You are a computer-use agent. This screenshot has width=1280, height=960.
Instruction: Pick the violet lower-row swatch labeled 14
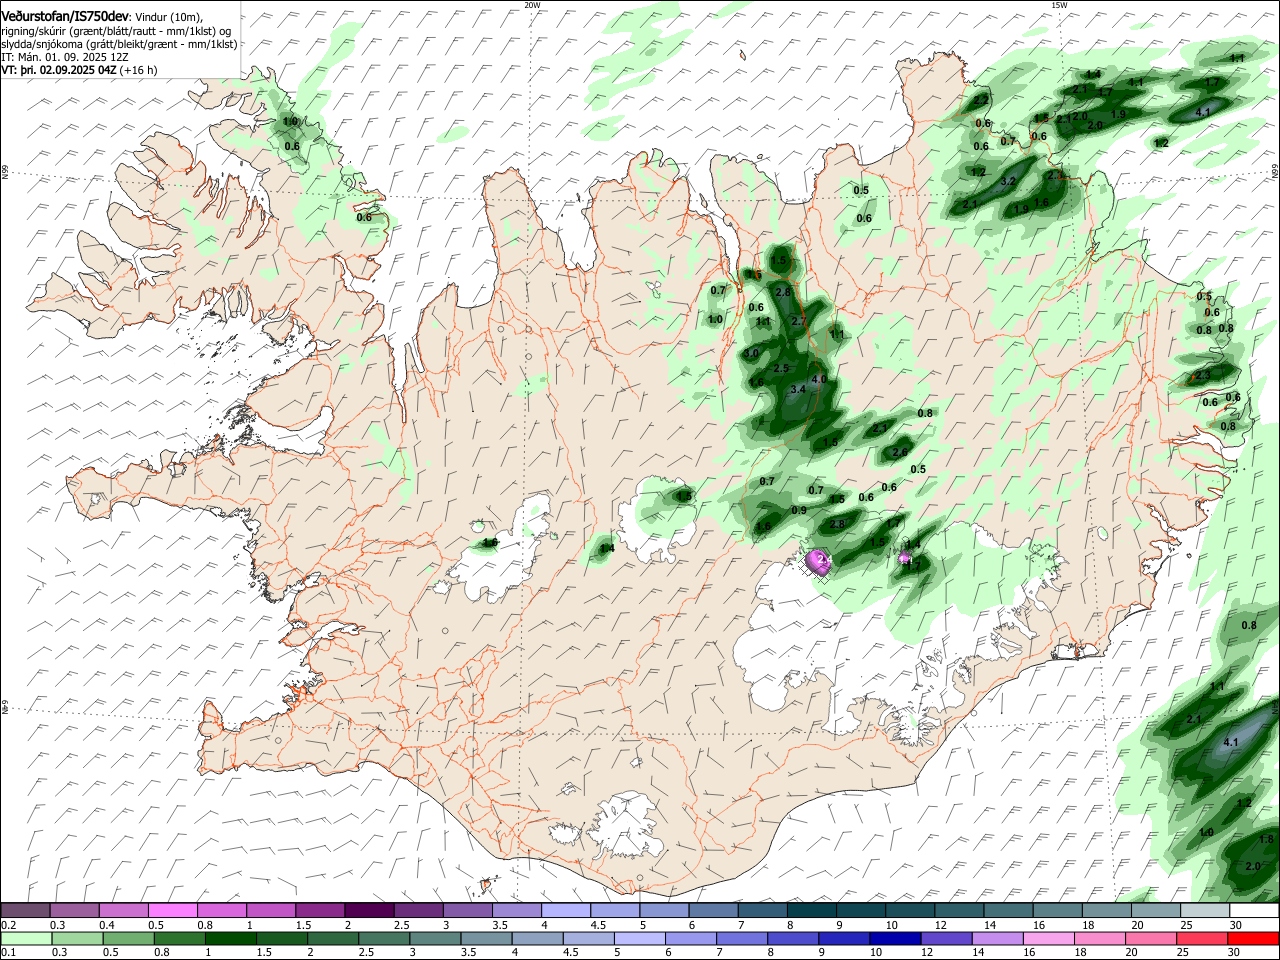click(x=997, y=938)
